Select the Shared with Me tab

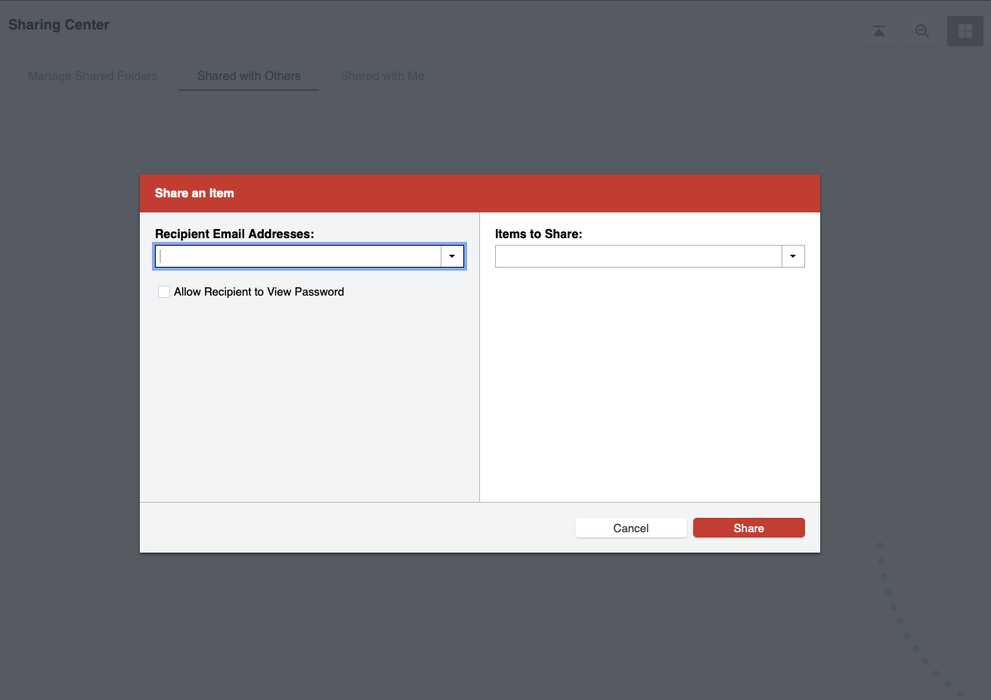(382, 75)
